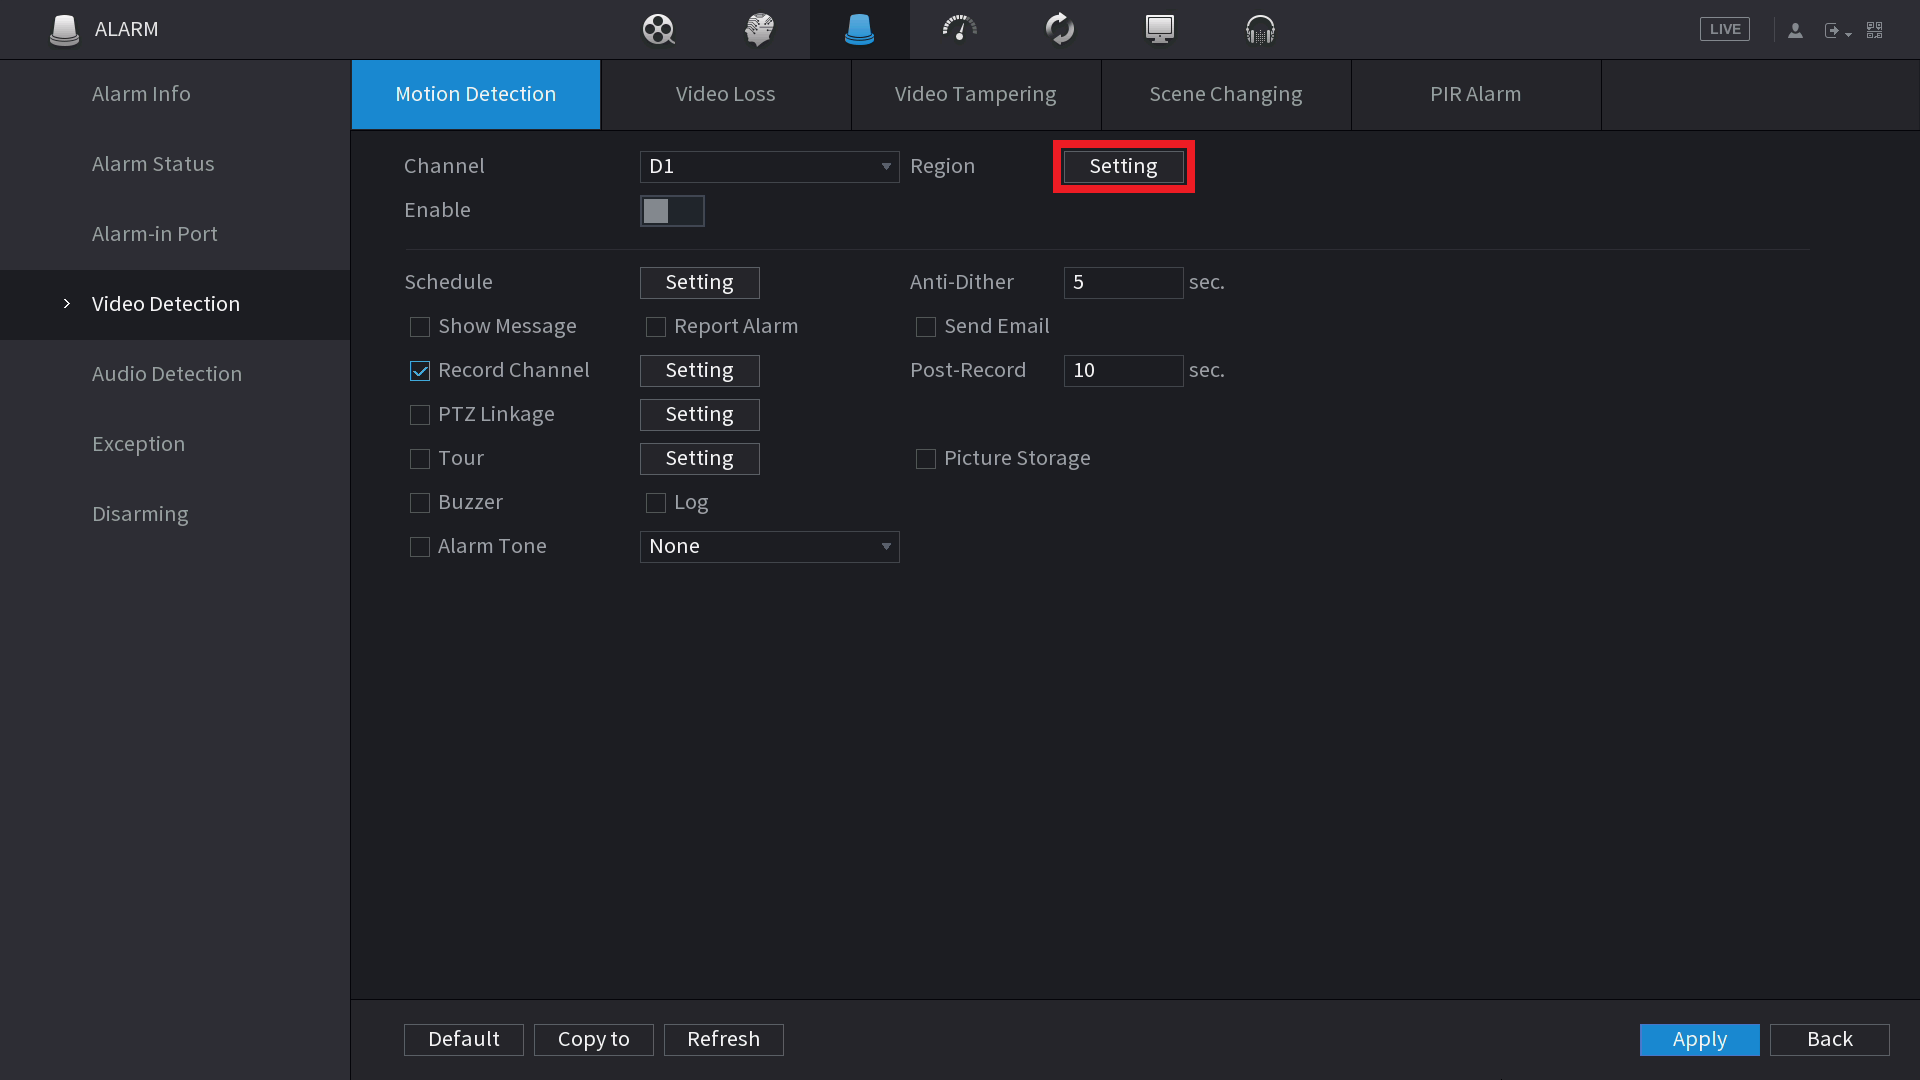Uncheck the Record Channel checkbox
Viewport: 1920px width, 1080px height.
coord(420,371)
